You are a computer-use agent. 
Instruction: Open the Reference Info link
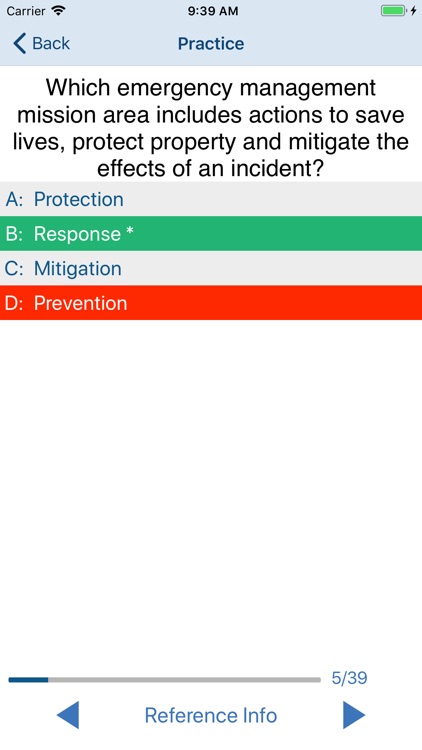[211, 716]
